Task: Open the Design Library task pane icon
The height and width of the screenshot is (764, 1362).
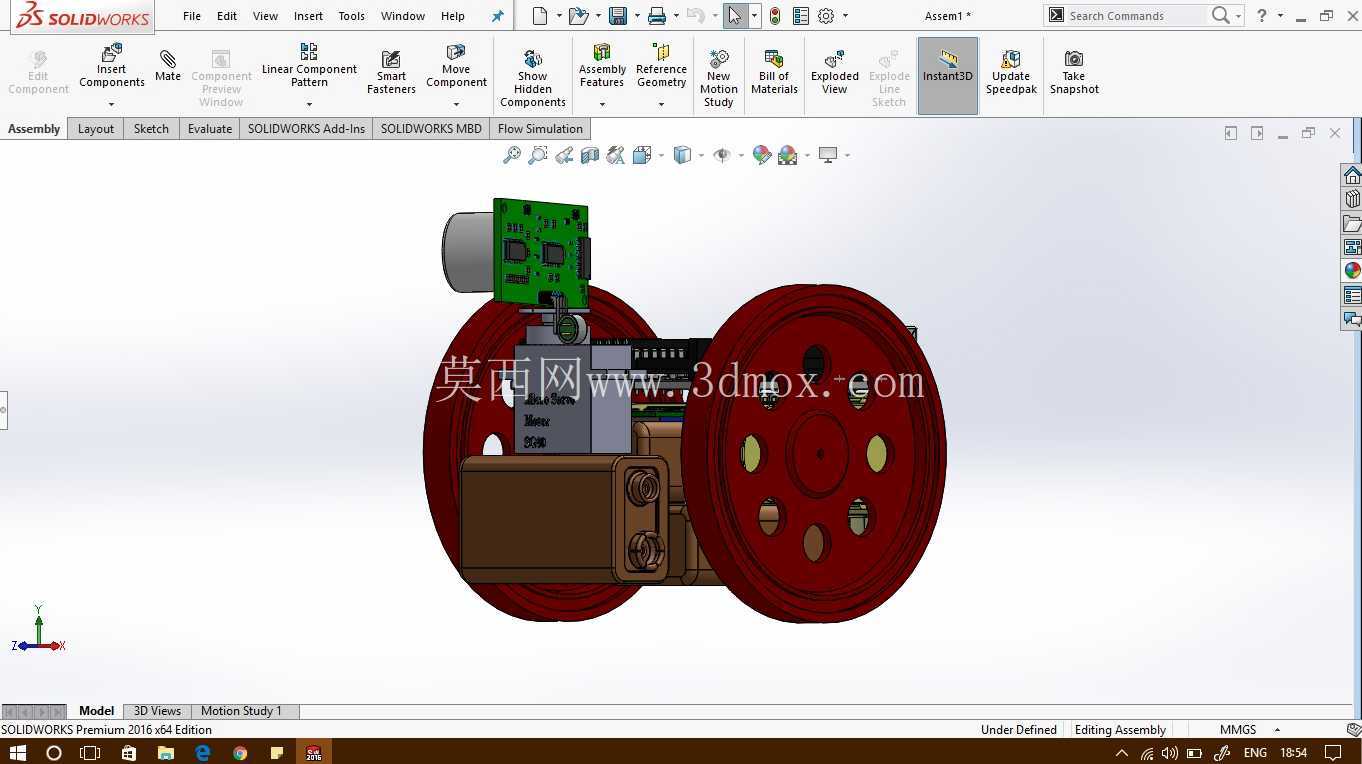Action: [x=1352, y=199]
